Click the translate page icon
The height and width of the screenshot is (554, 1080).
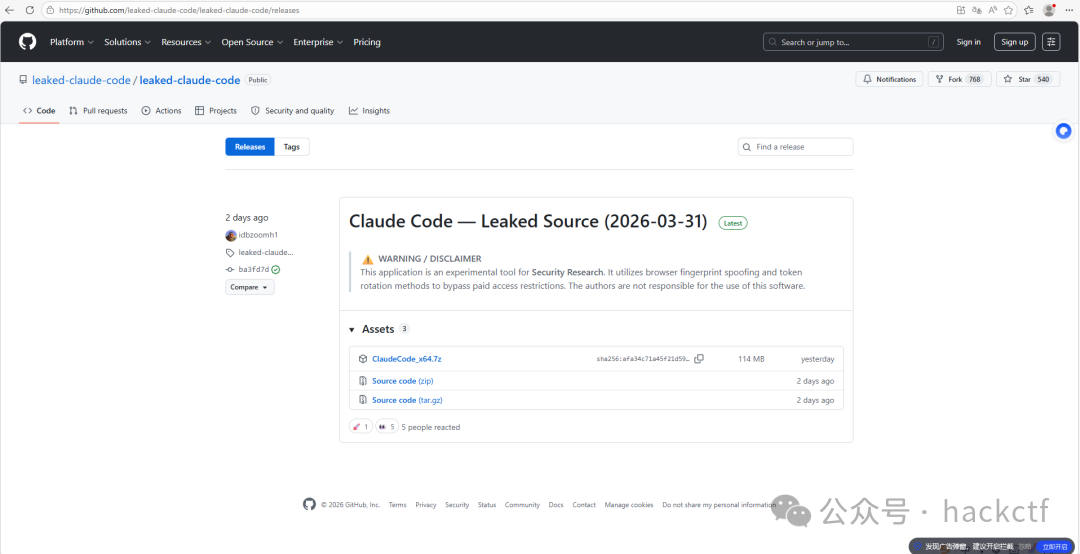(x=977, y=10)
